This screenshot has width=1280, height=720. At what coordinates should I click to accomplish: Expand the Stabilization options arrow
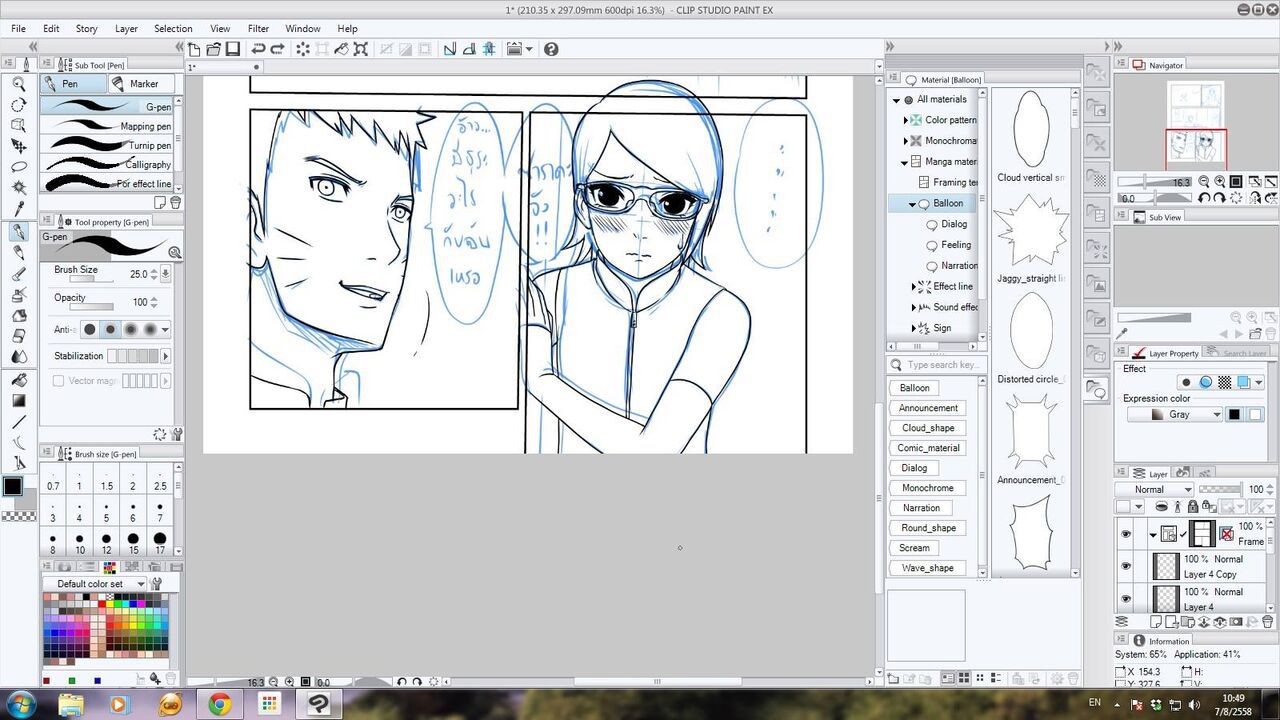click(x=165, y=356)
